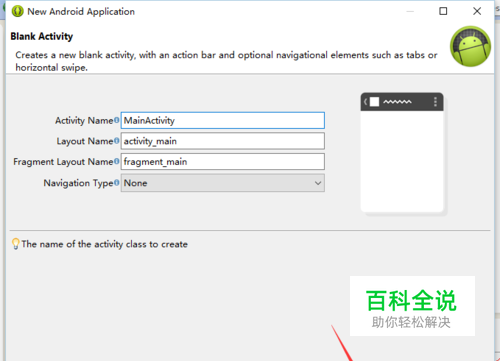Click the info icon beside Layout Name
Image resolution: width=500 pixels, height=361 pixels.
click(x=116, y=141)
